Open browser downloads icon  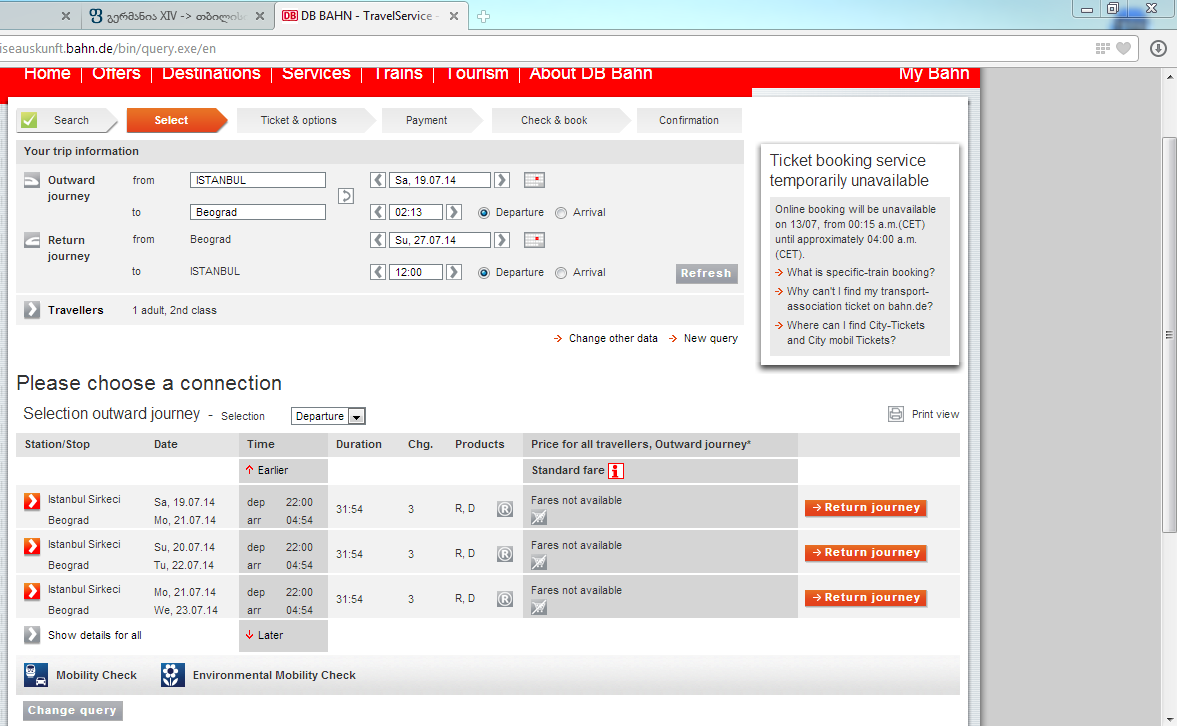[1158, 49]
